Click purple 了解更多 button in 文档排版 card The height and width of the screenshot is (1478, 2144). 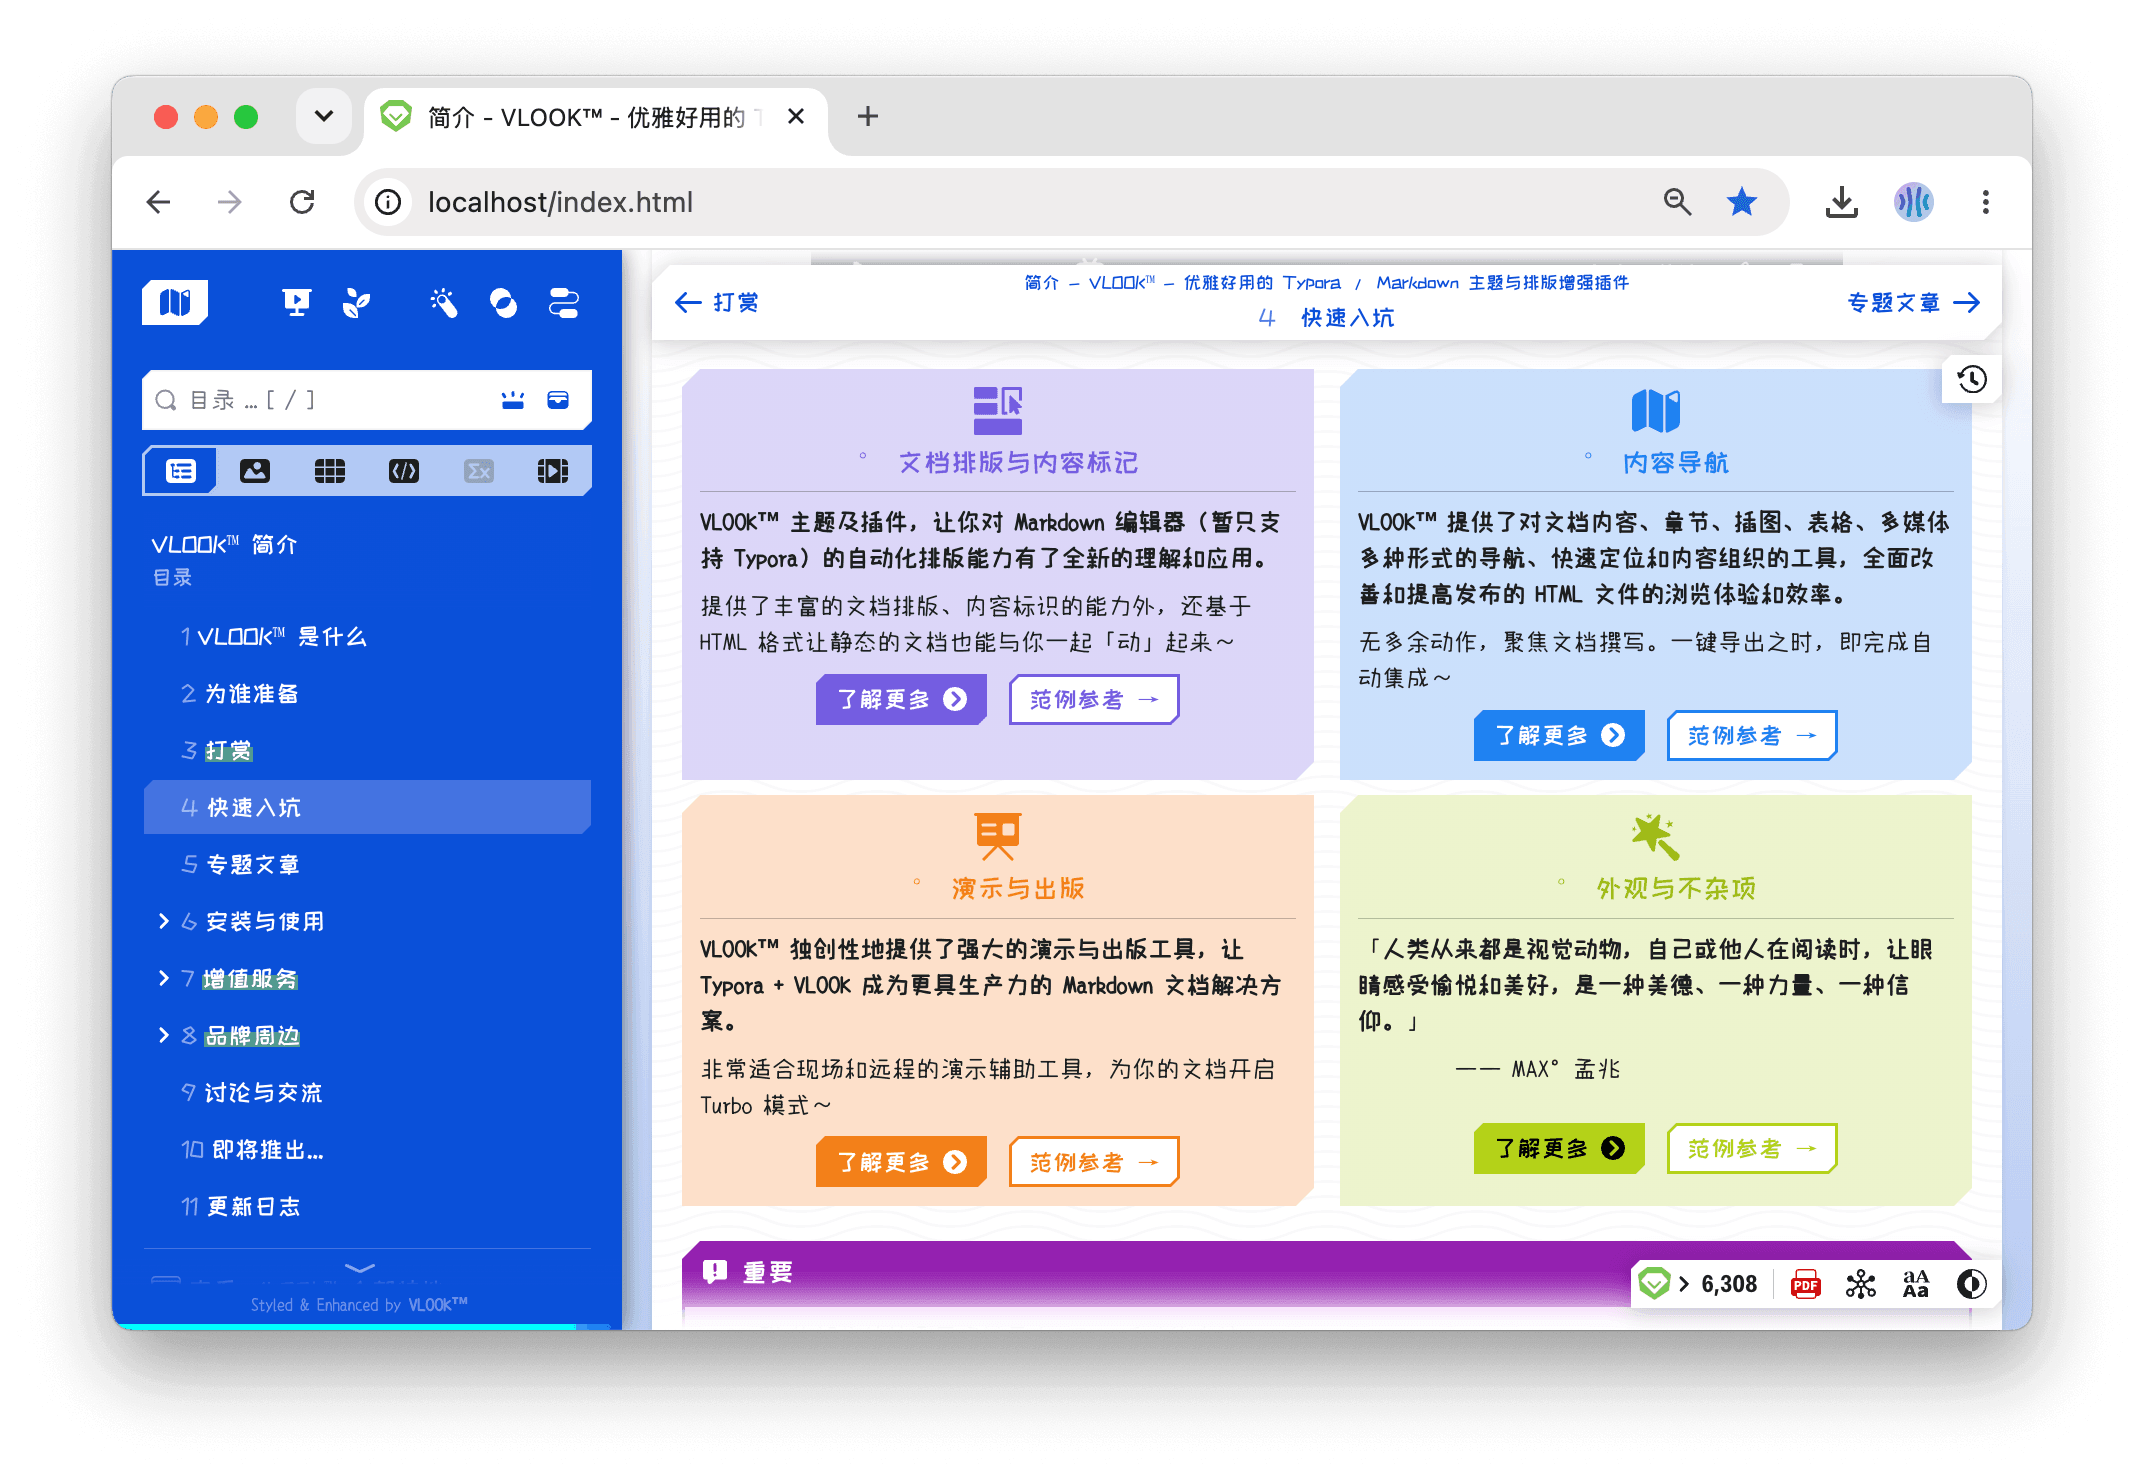coord(901,699)
